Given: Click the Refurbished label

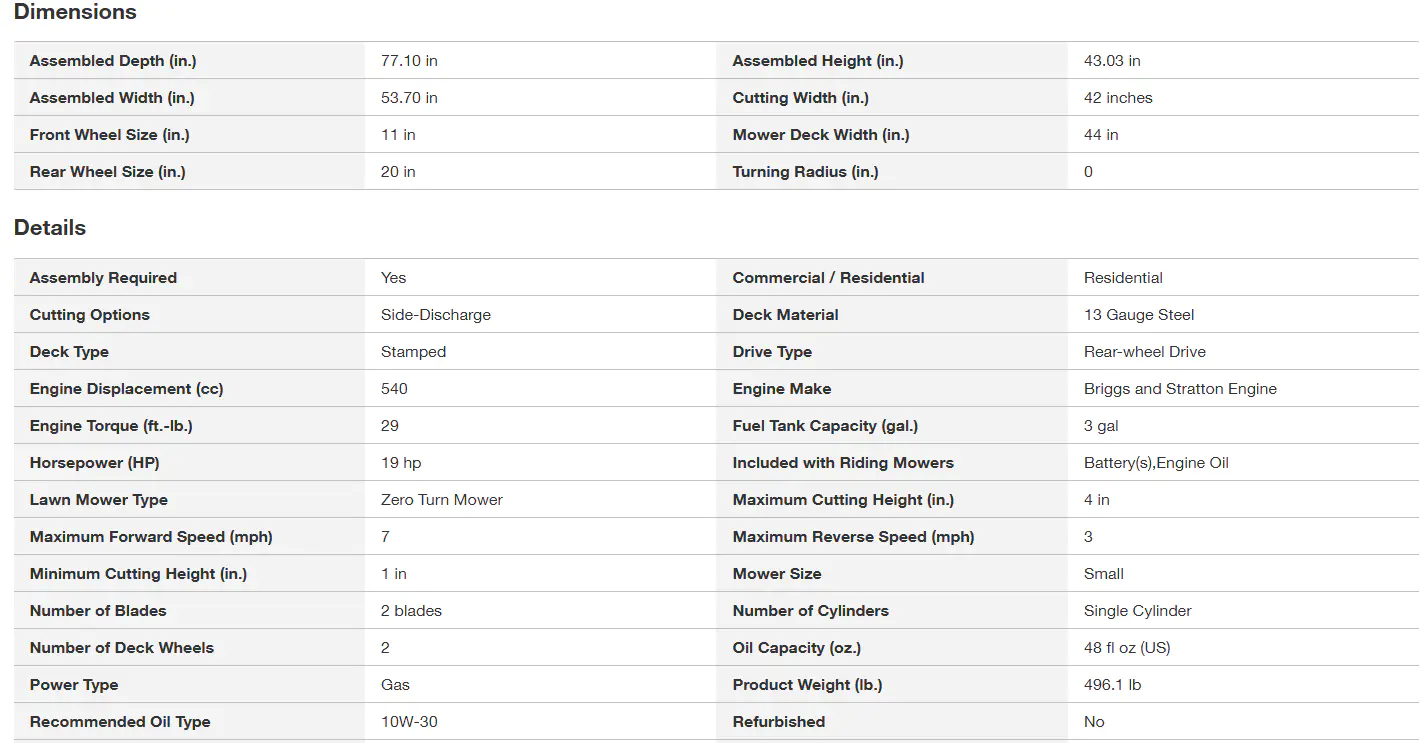Looking at the screenshot, I should [778, 722].
